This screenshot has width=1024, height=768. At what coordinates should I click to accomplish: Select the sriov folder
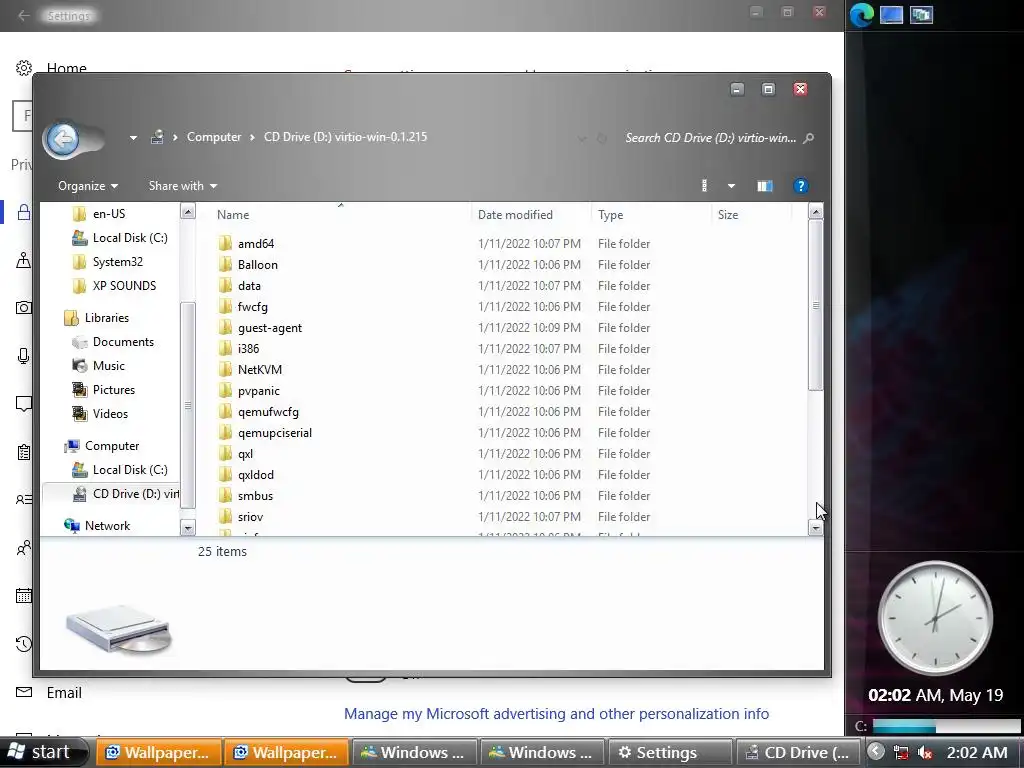250,517
